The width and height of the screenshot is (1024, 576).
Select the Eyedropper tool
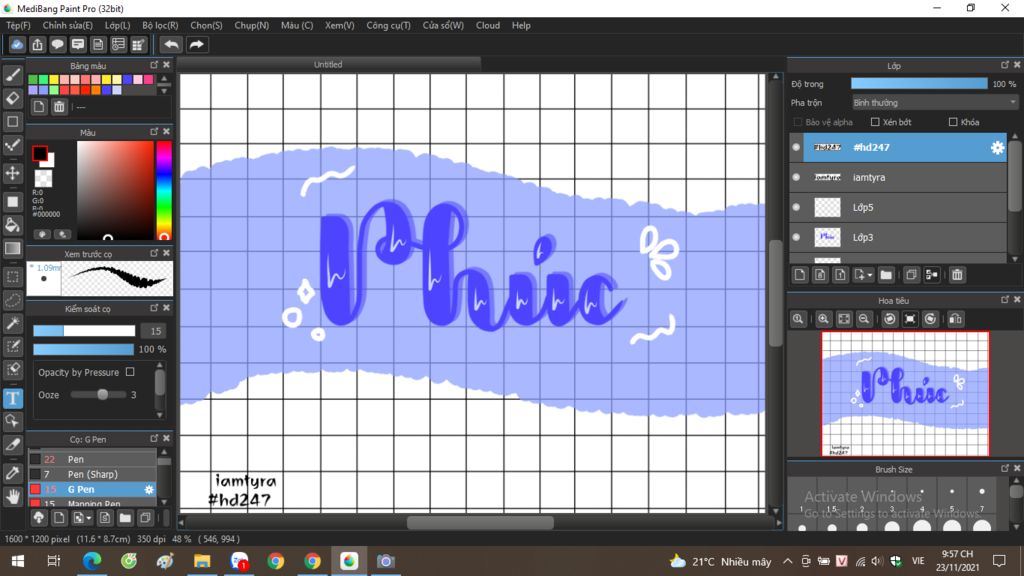click(x=12, y=473)
